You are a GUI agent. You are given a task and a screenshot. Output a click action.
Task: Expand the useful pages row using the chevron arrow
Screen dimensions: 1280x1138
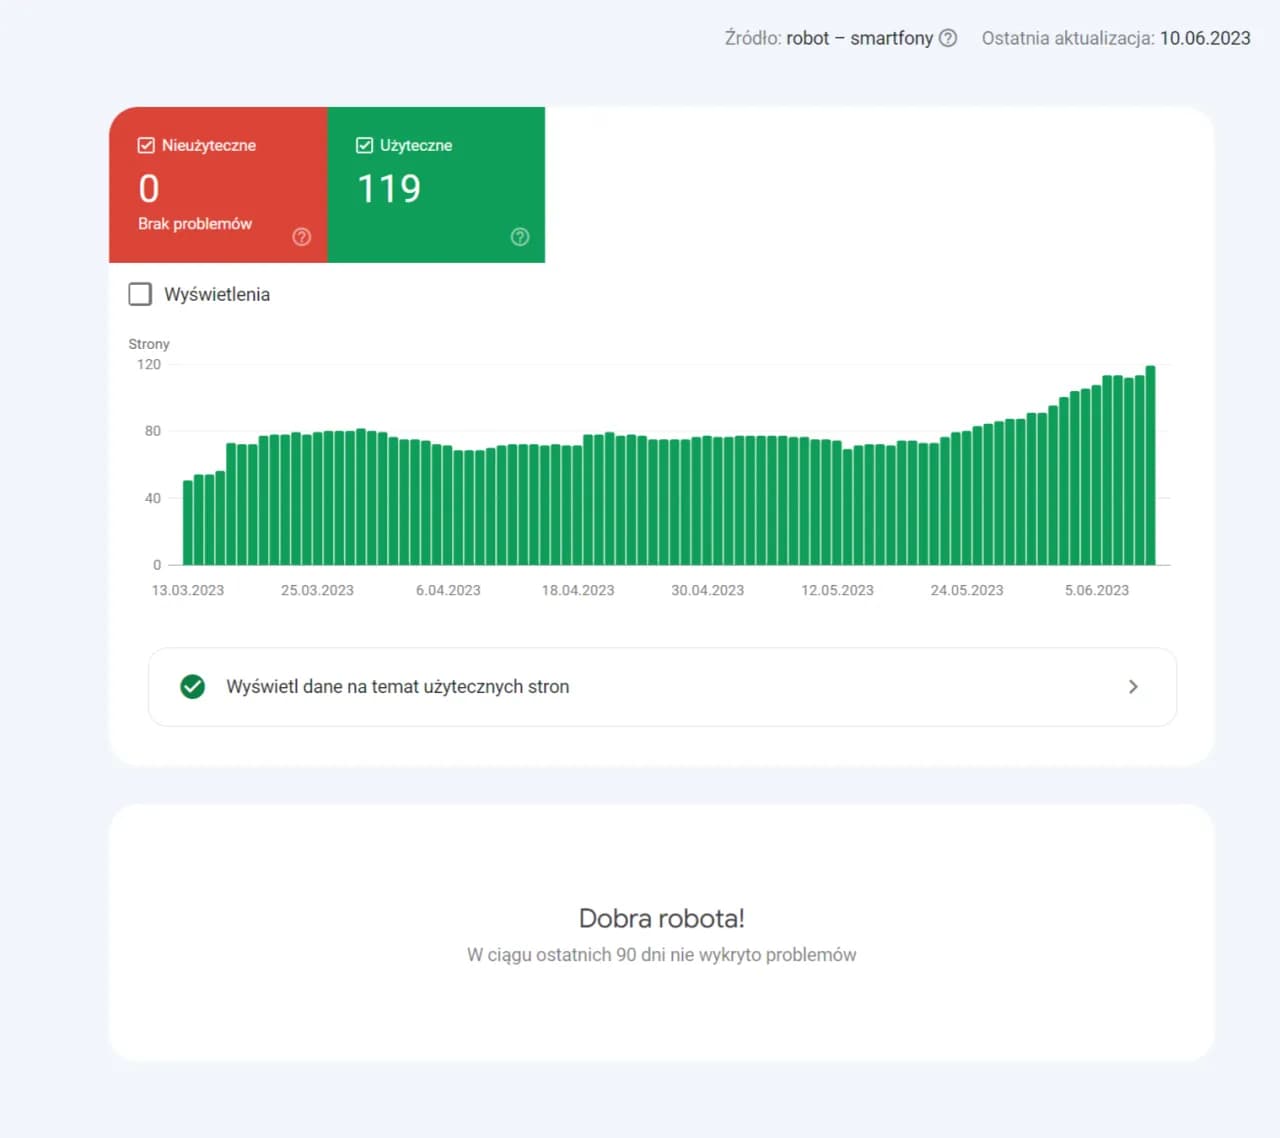coord(1133,687)
